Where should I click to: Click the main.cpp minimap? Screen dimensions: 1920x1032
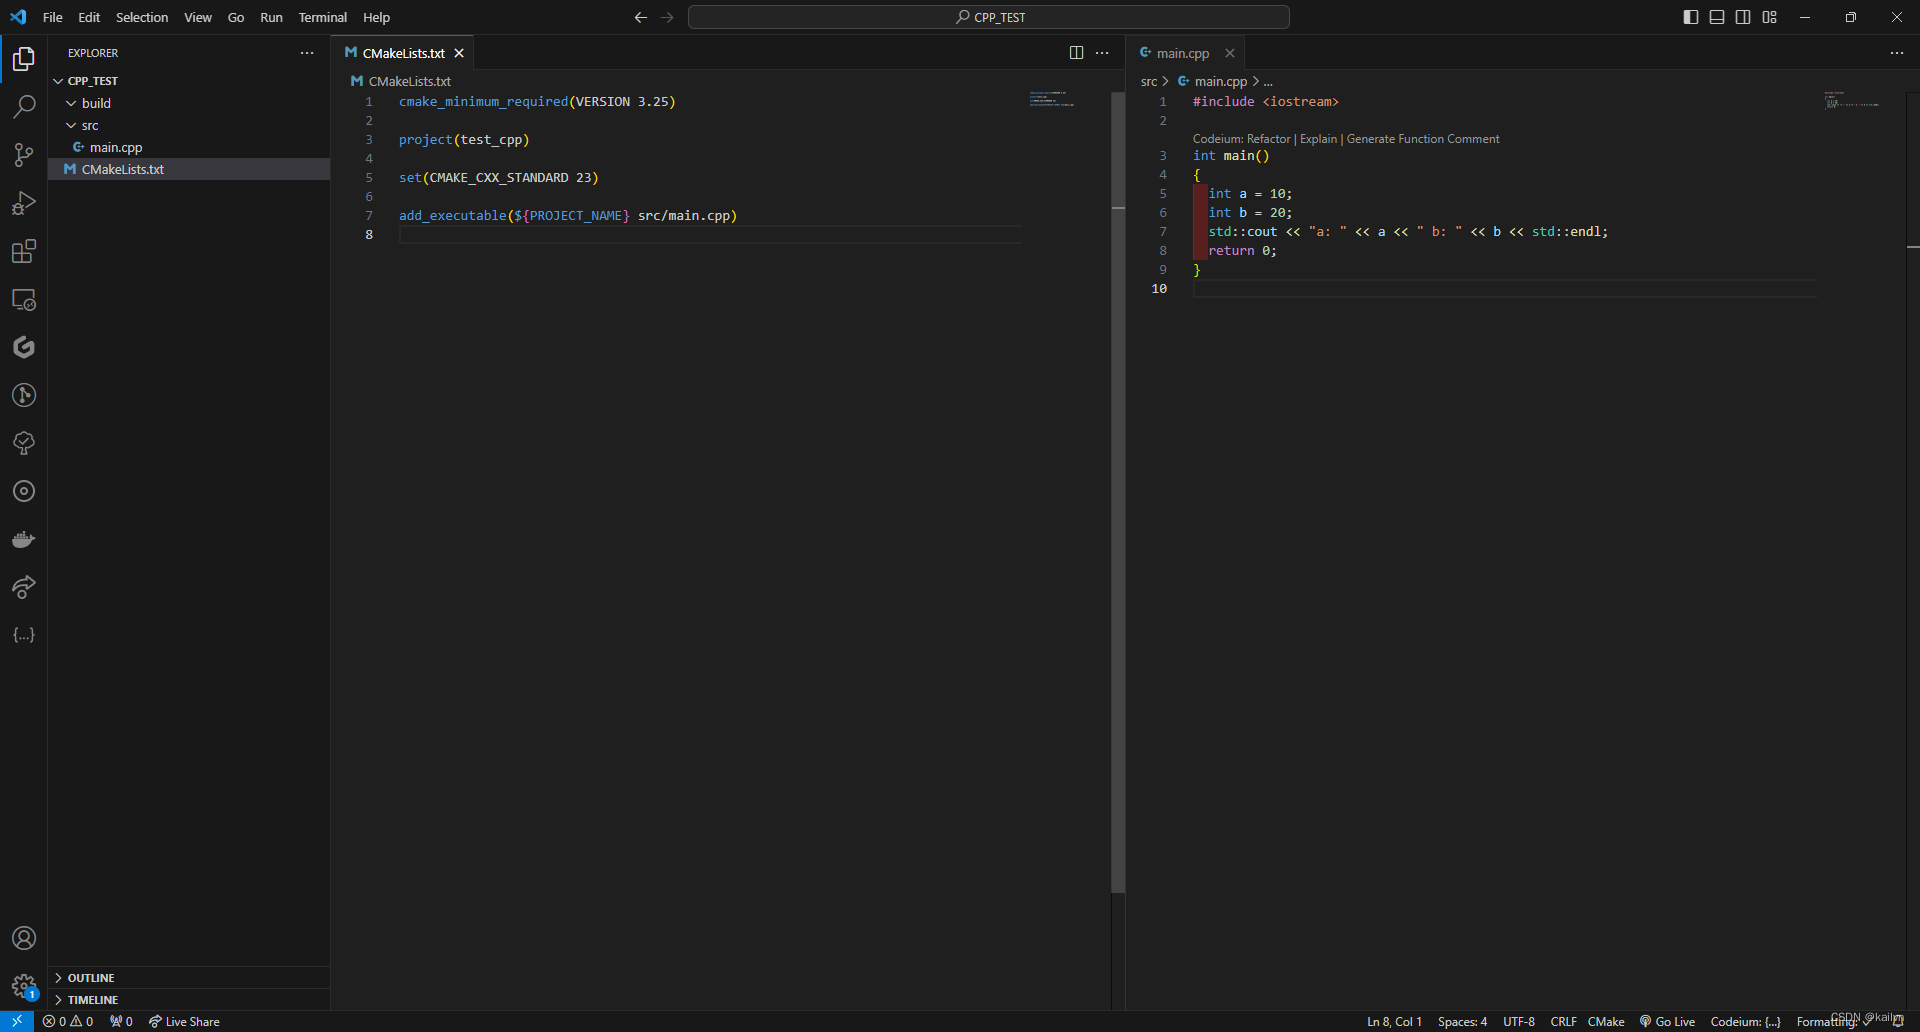tap(1851, 100)
